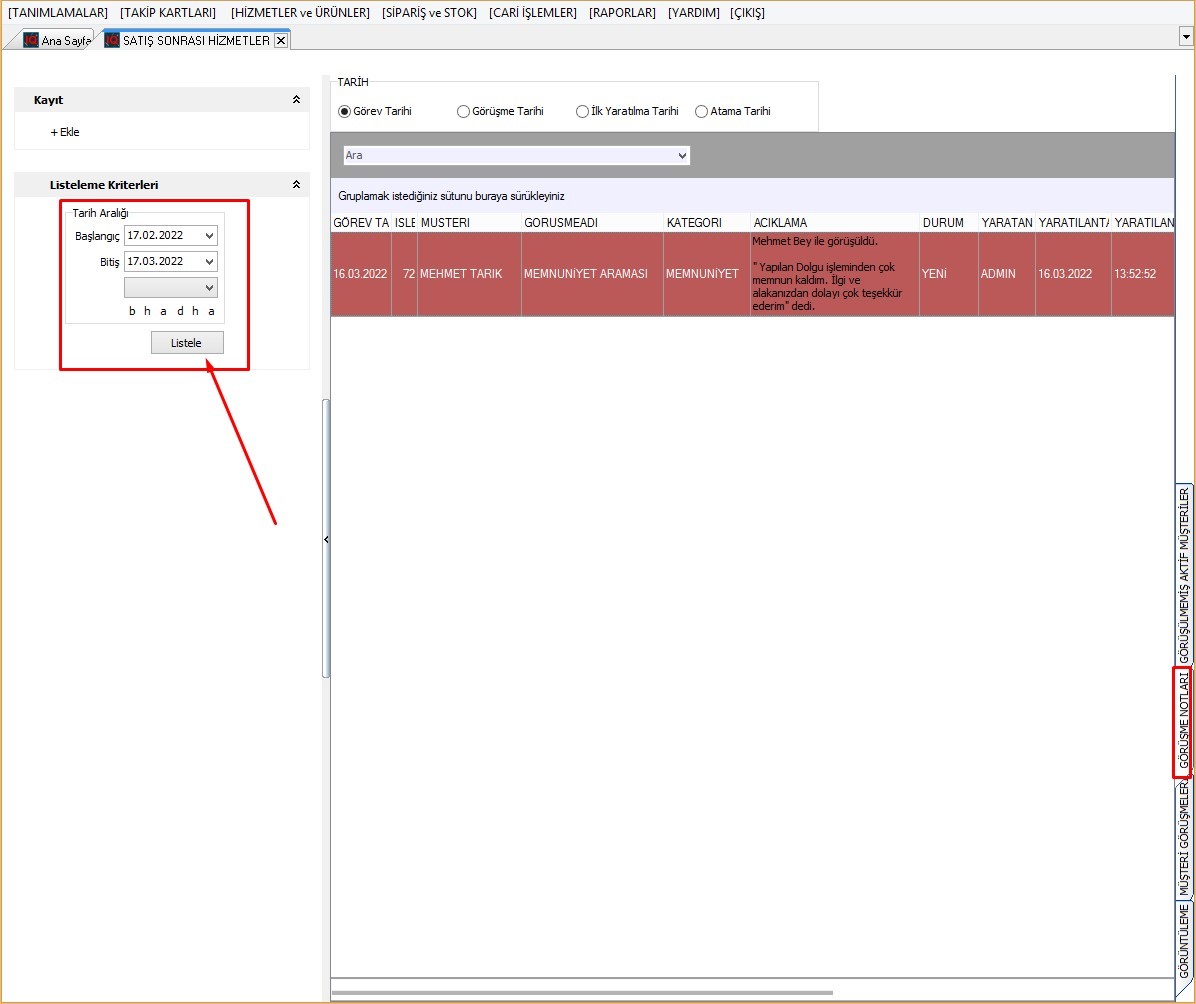The image size is (1196, 1004).
Task: Close the SATIŞ SONRASI HİZMETLER tab
Action: (281, 41)
